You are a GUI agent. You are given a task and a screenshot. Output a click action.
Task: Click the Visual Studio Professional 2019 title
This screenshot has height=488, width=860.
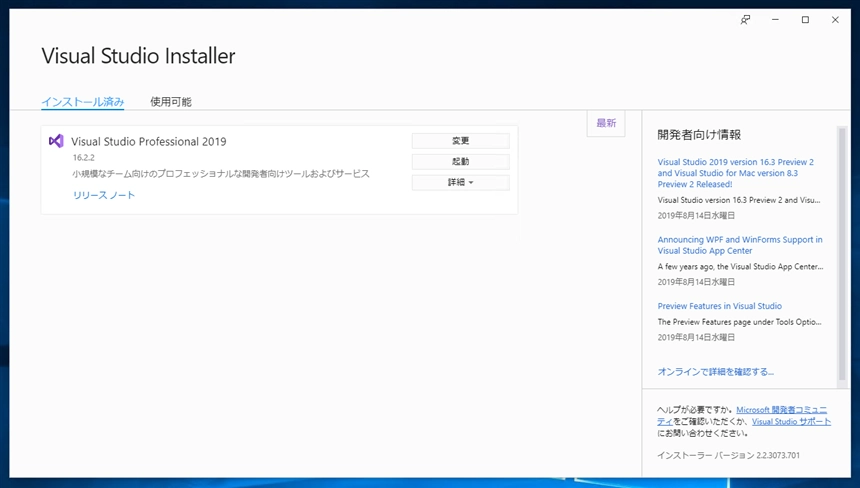coord(149,141)
